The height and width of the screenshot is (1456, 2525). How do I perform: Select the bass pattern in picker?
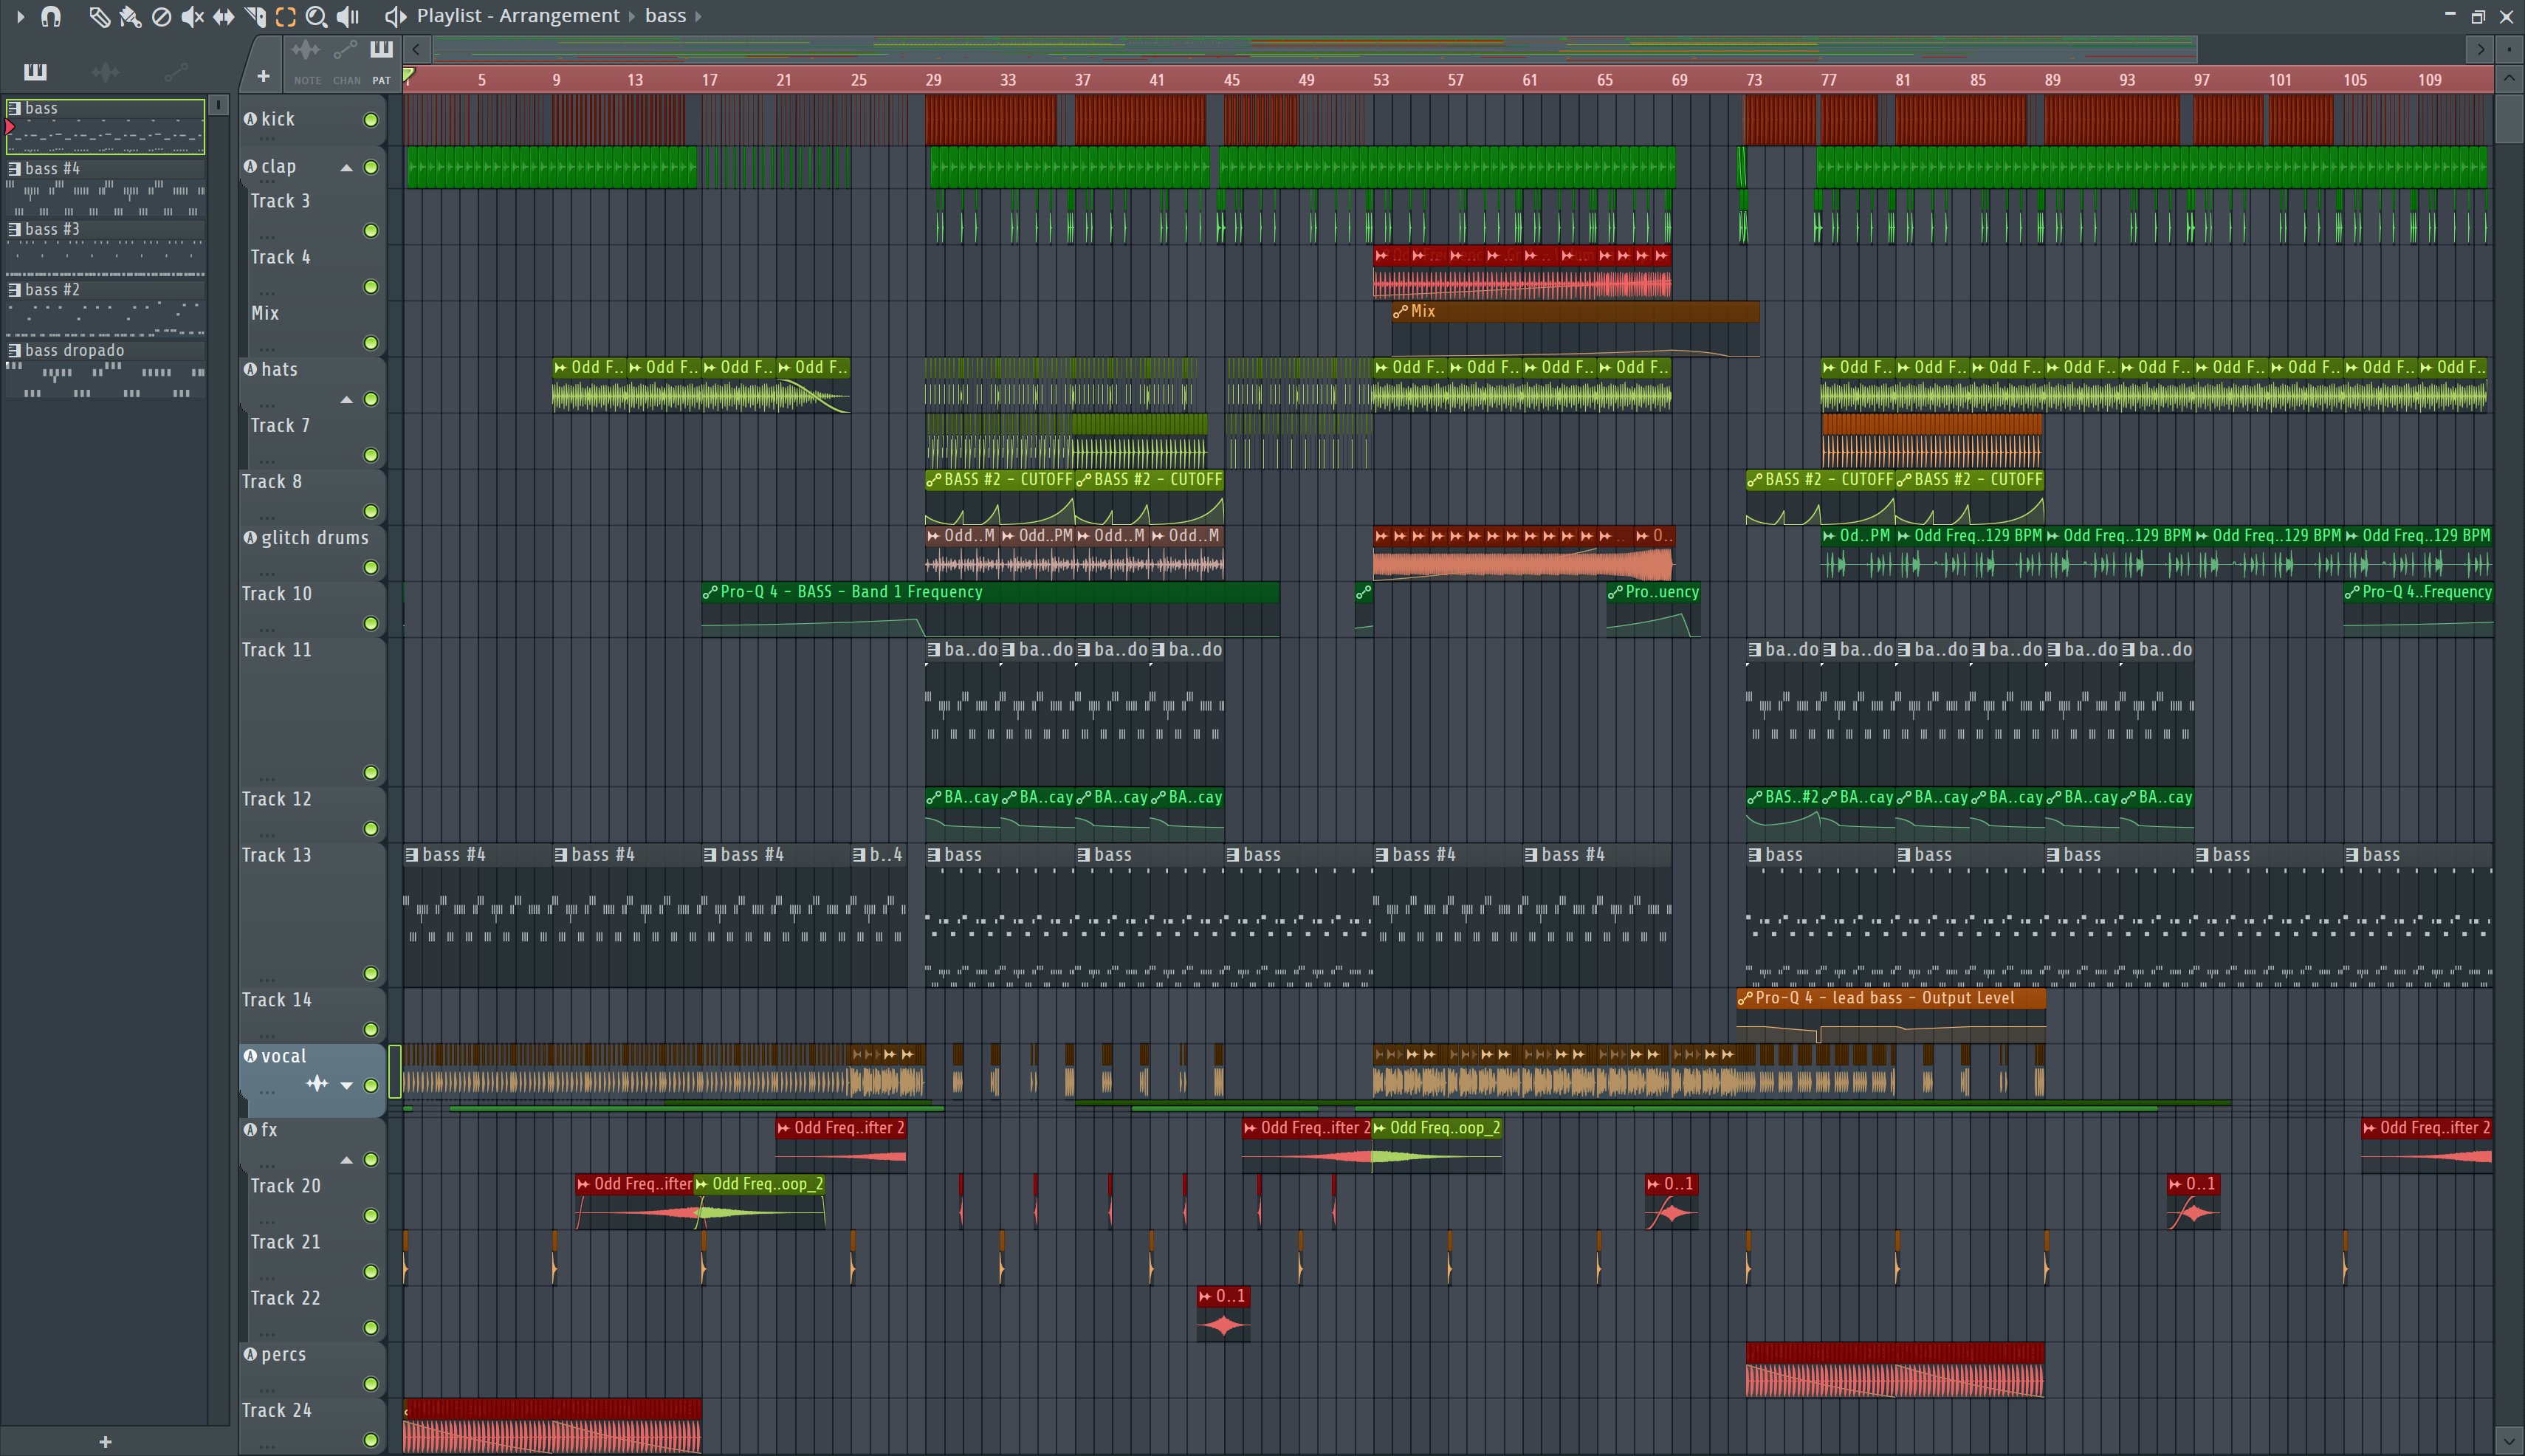coord(105,126)
